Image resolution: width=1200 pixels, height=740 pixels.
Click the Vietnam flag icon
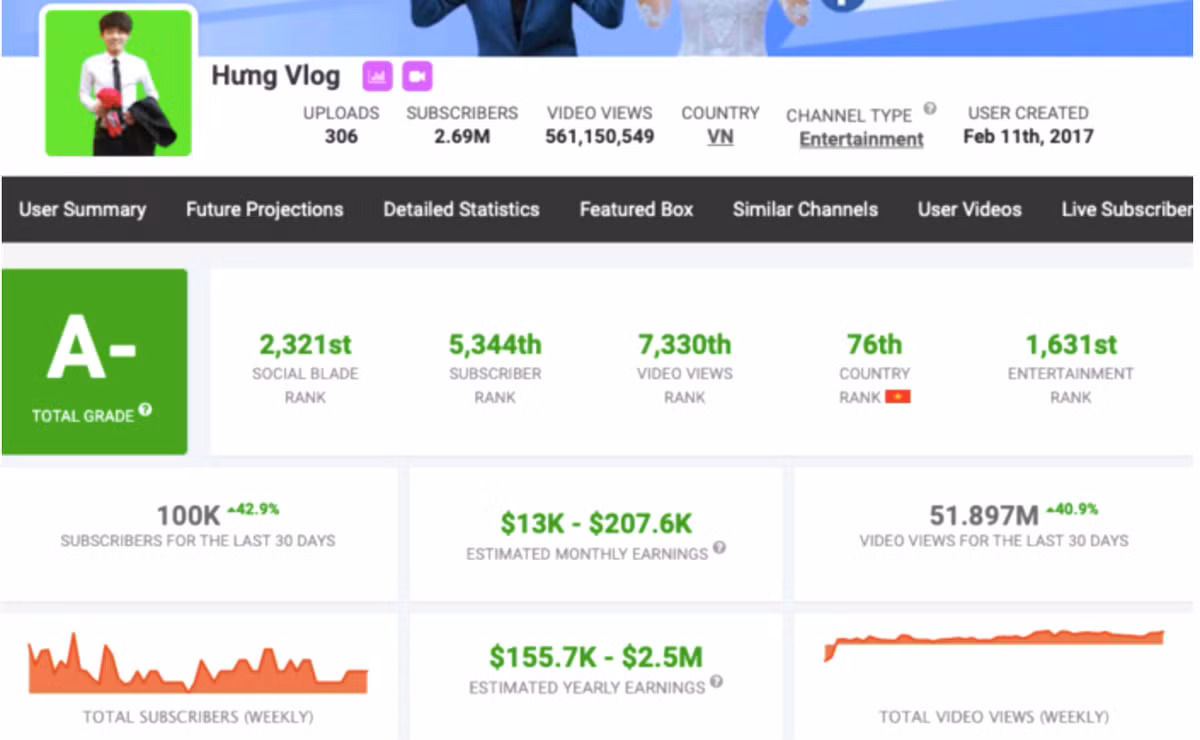point(897,397)
